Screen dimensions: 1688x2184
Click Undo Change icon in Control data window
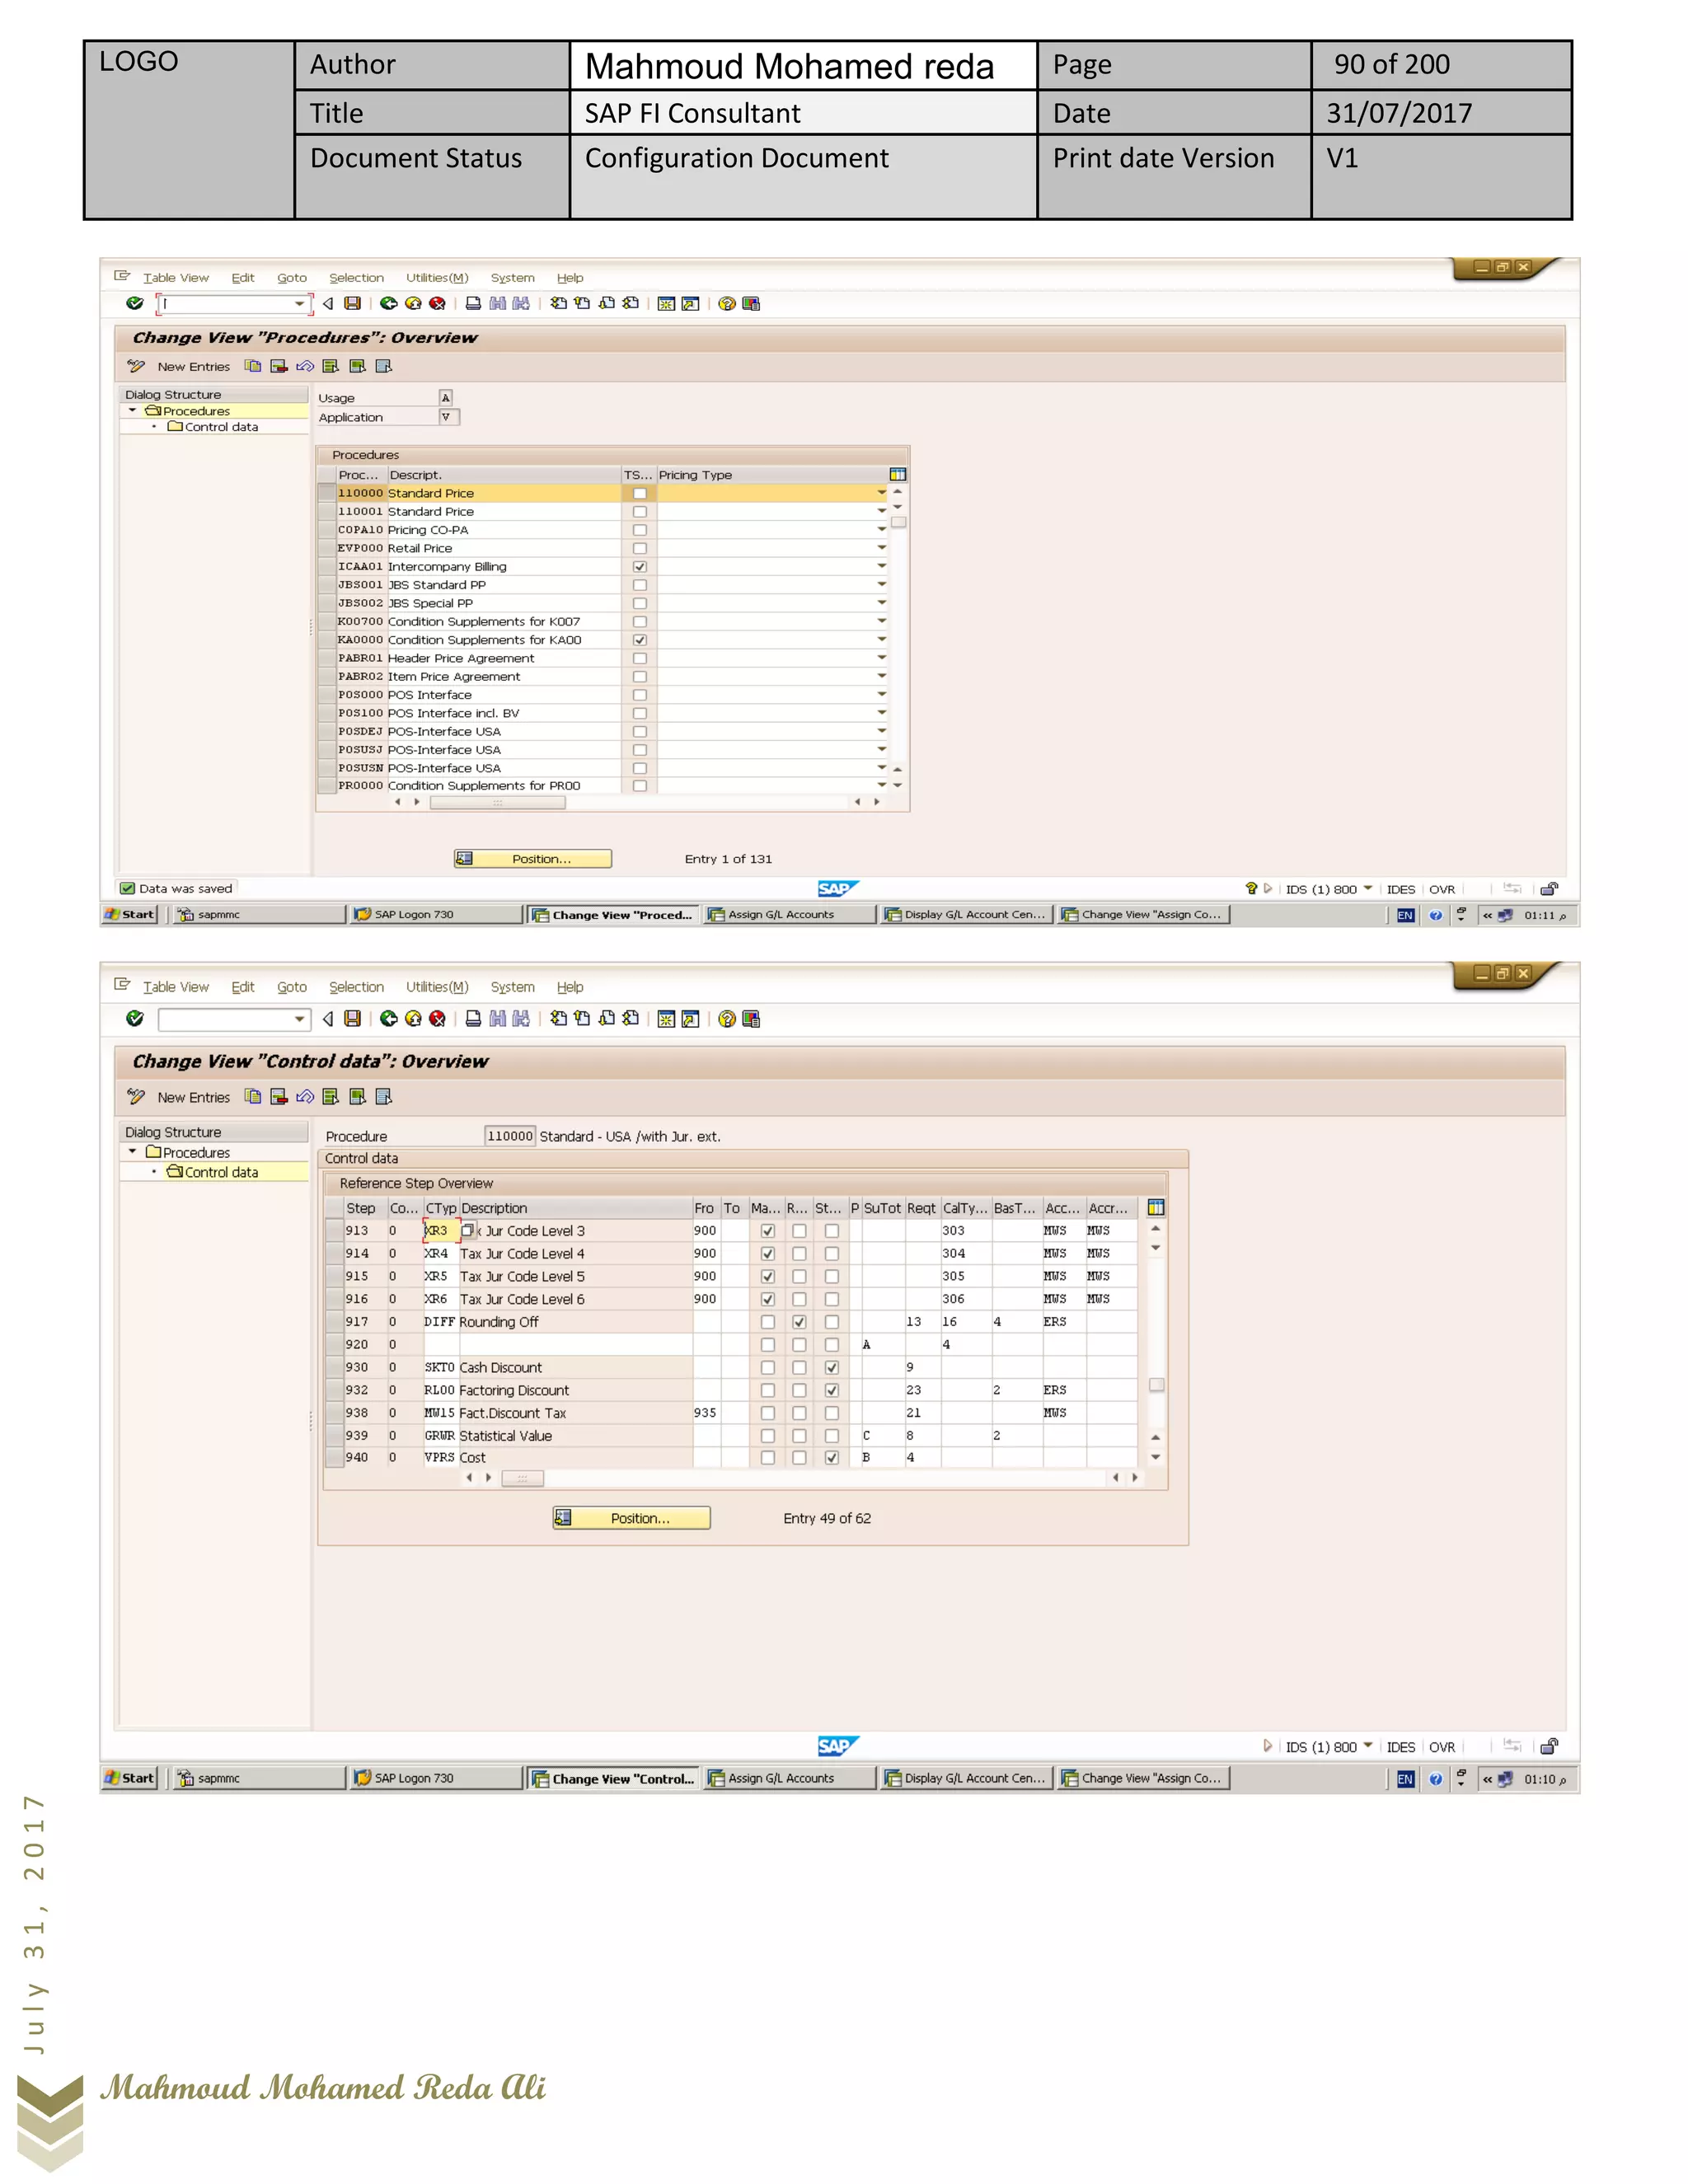click(305, 1097)
